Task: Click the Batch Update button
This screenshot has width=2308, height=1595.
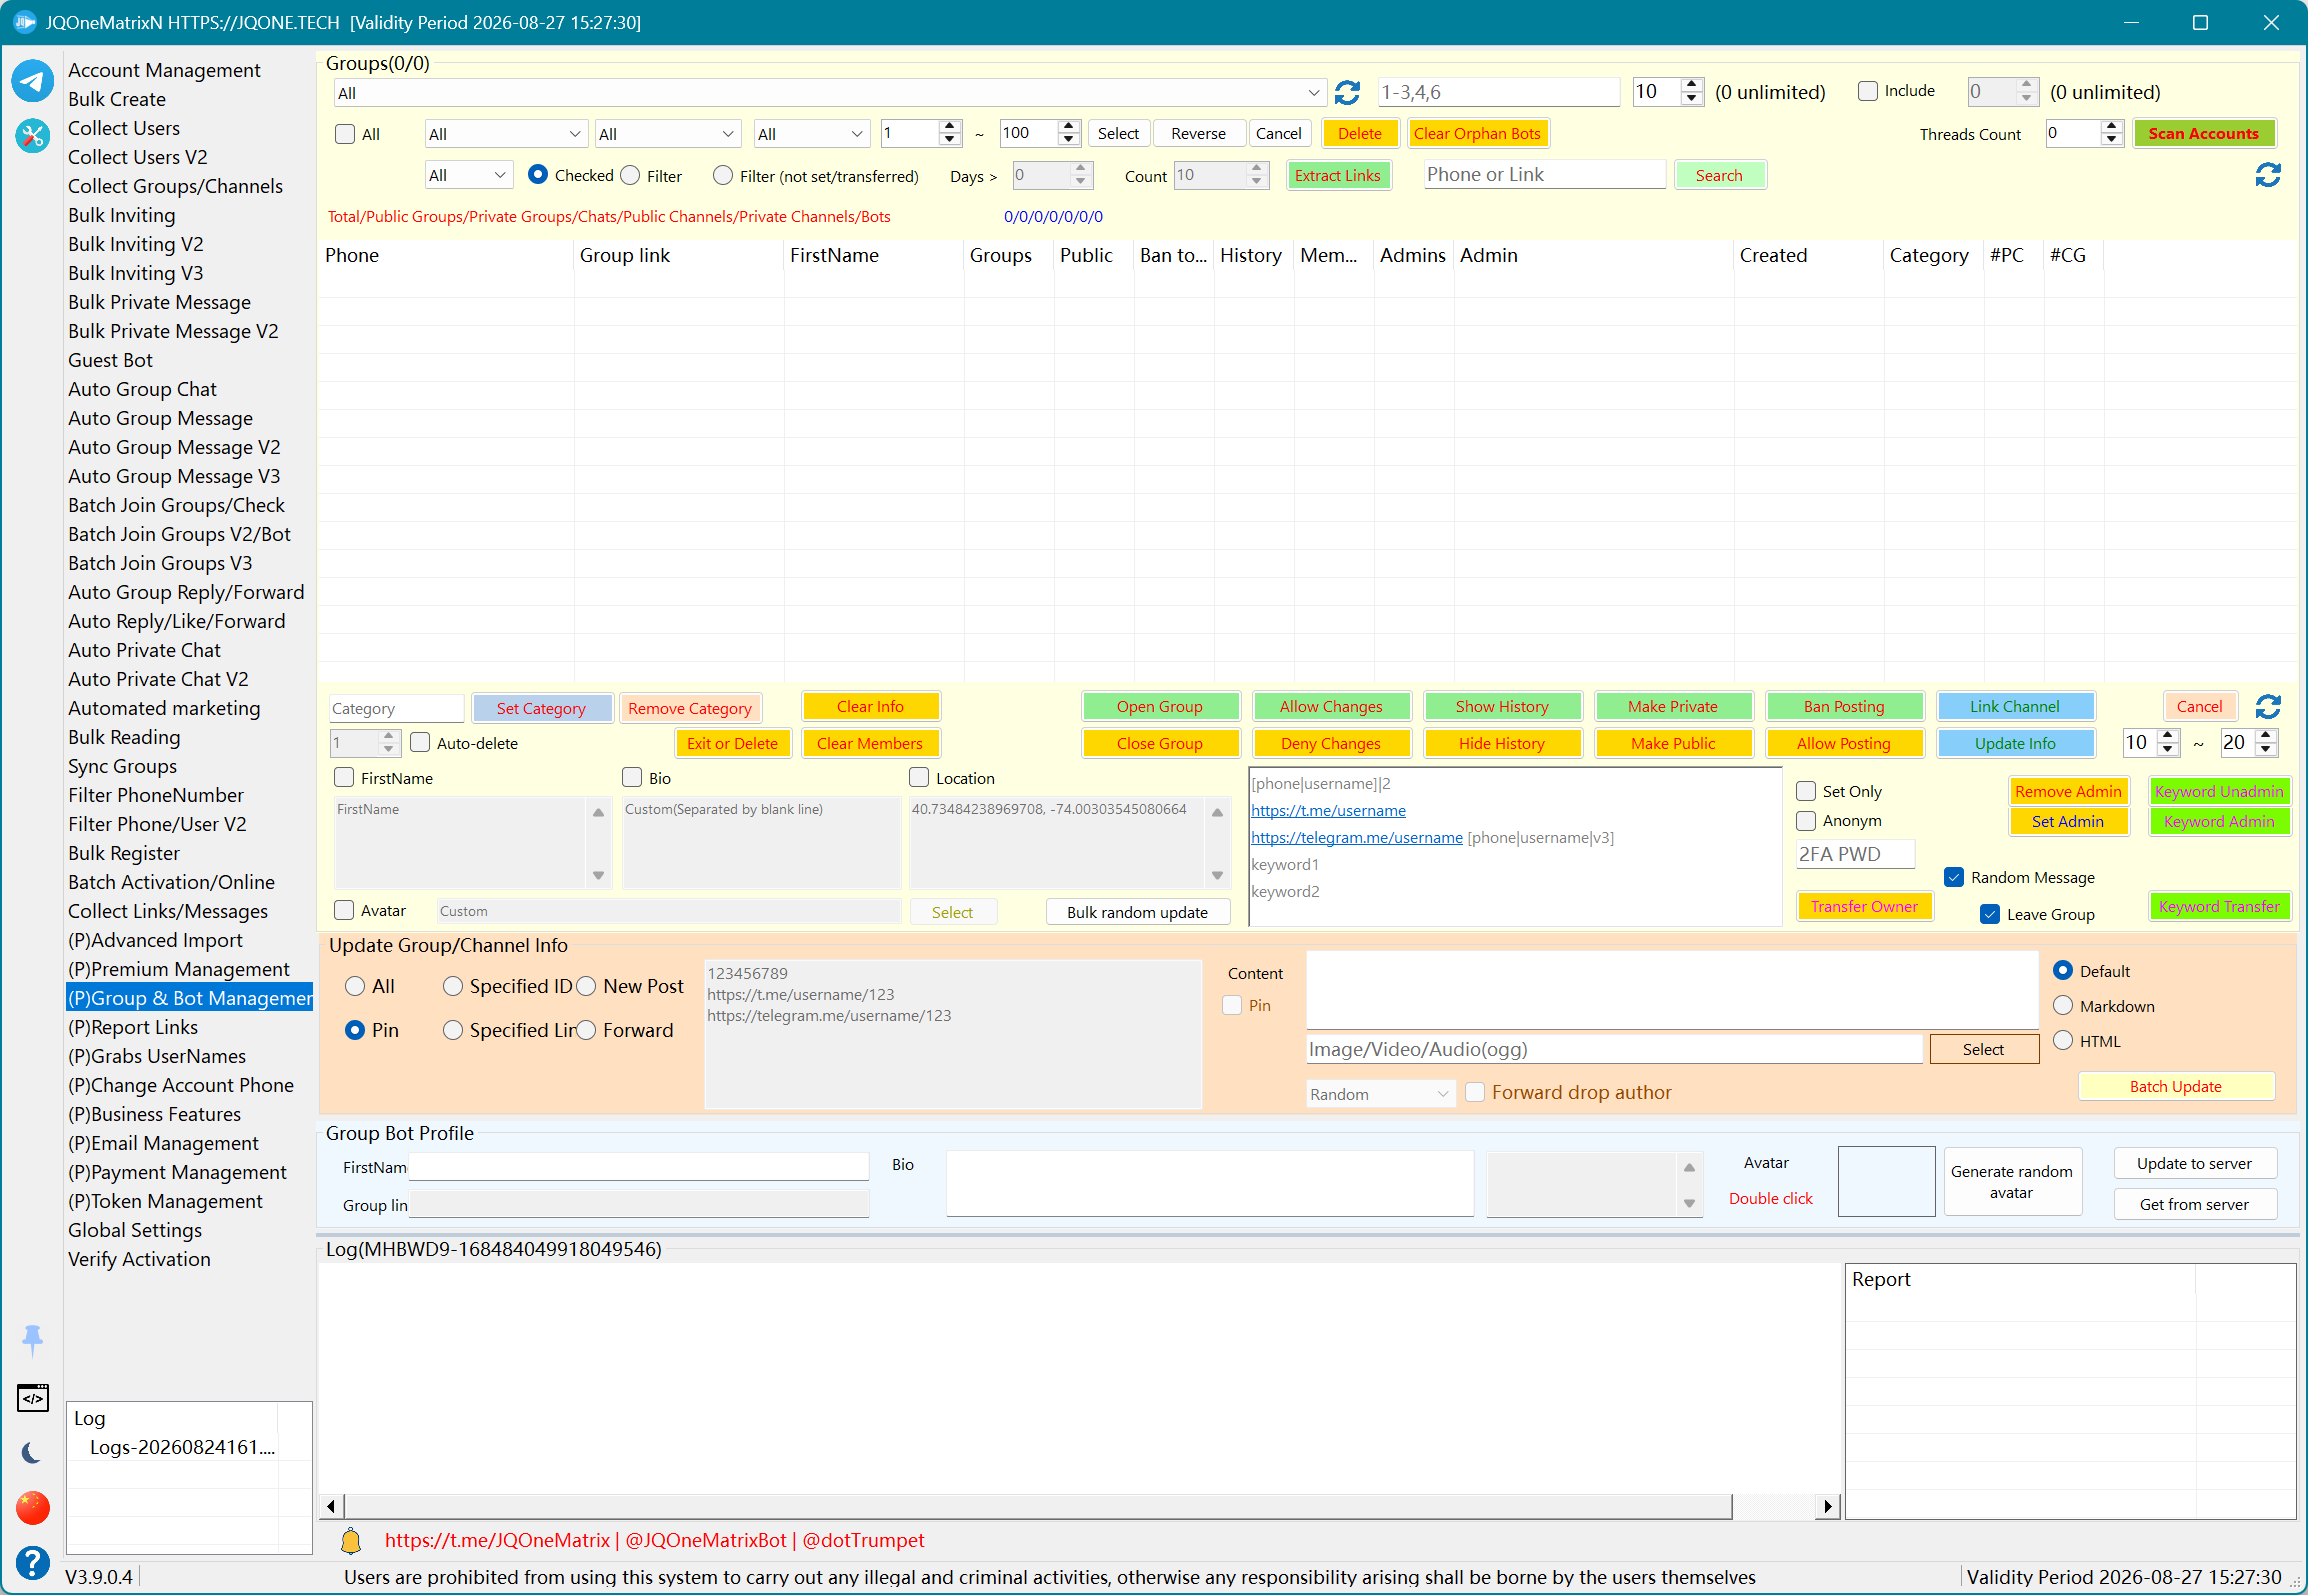Action: coord(2175,1086)
